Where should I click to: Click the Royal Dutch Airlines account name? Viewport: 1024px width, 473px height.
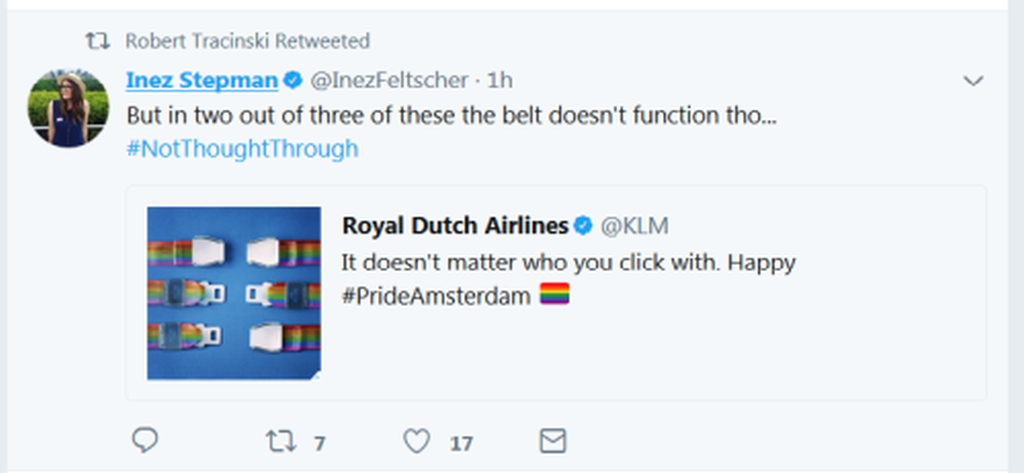[455, 226]
